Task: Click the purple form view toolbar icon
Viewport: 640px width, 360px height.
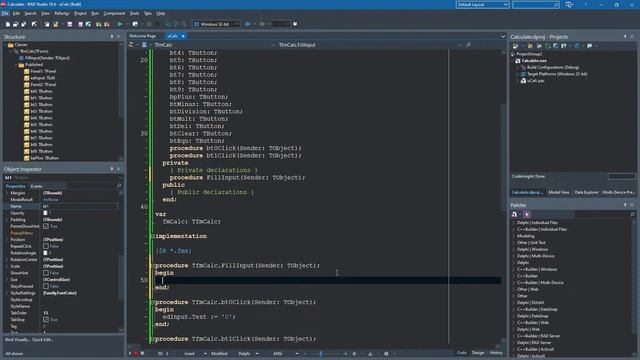Action: point(70,24)
